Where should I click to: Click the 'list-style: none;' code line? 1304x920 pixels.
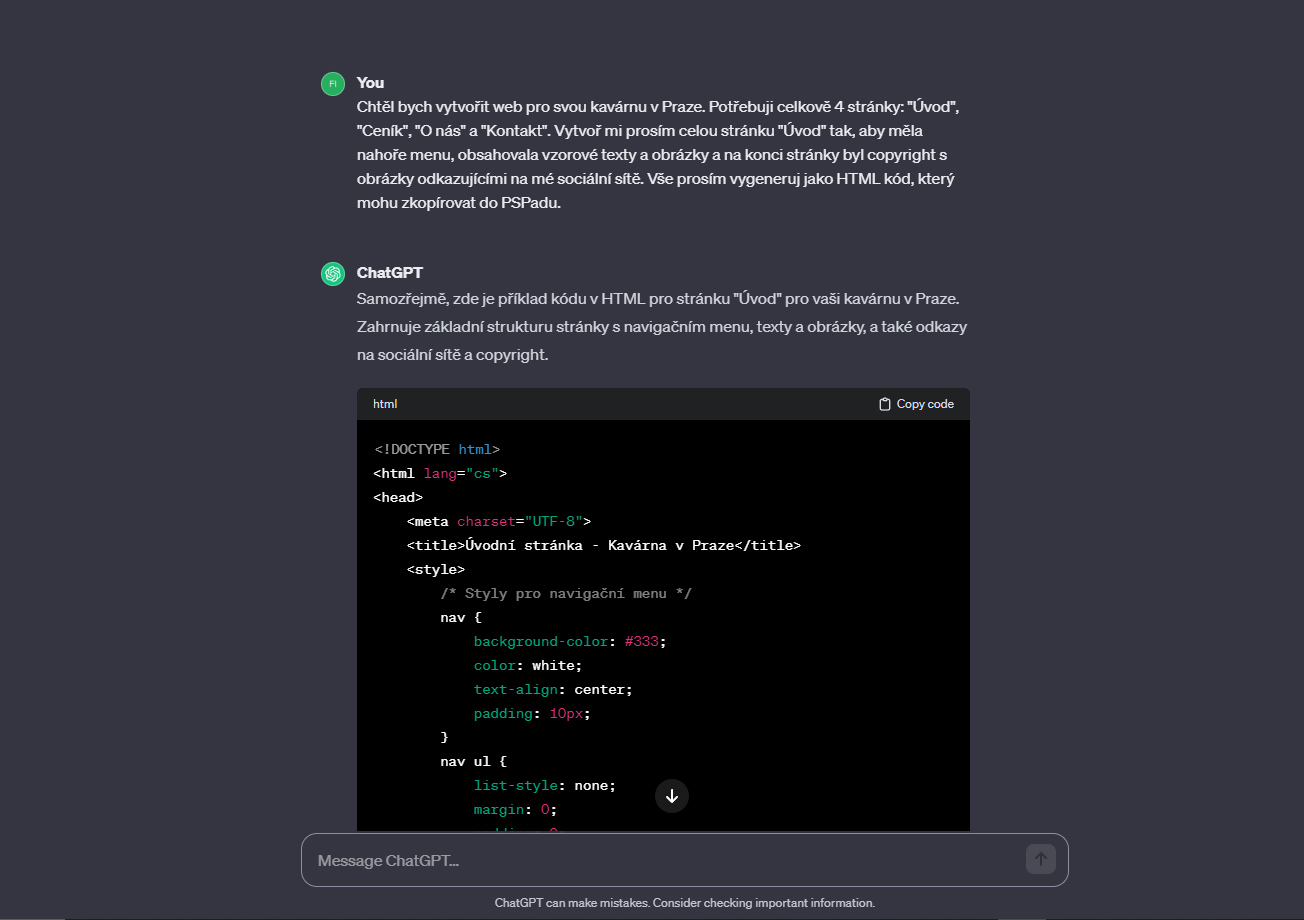pos(545,786)
